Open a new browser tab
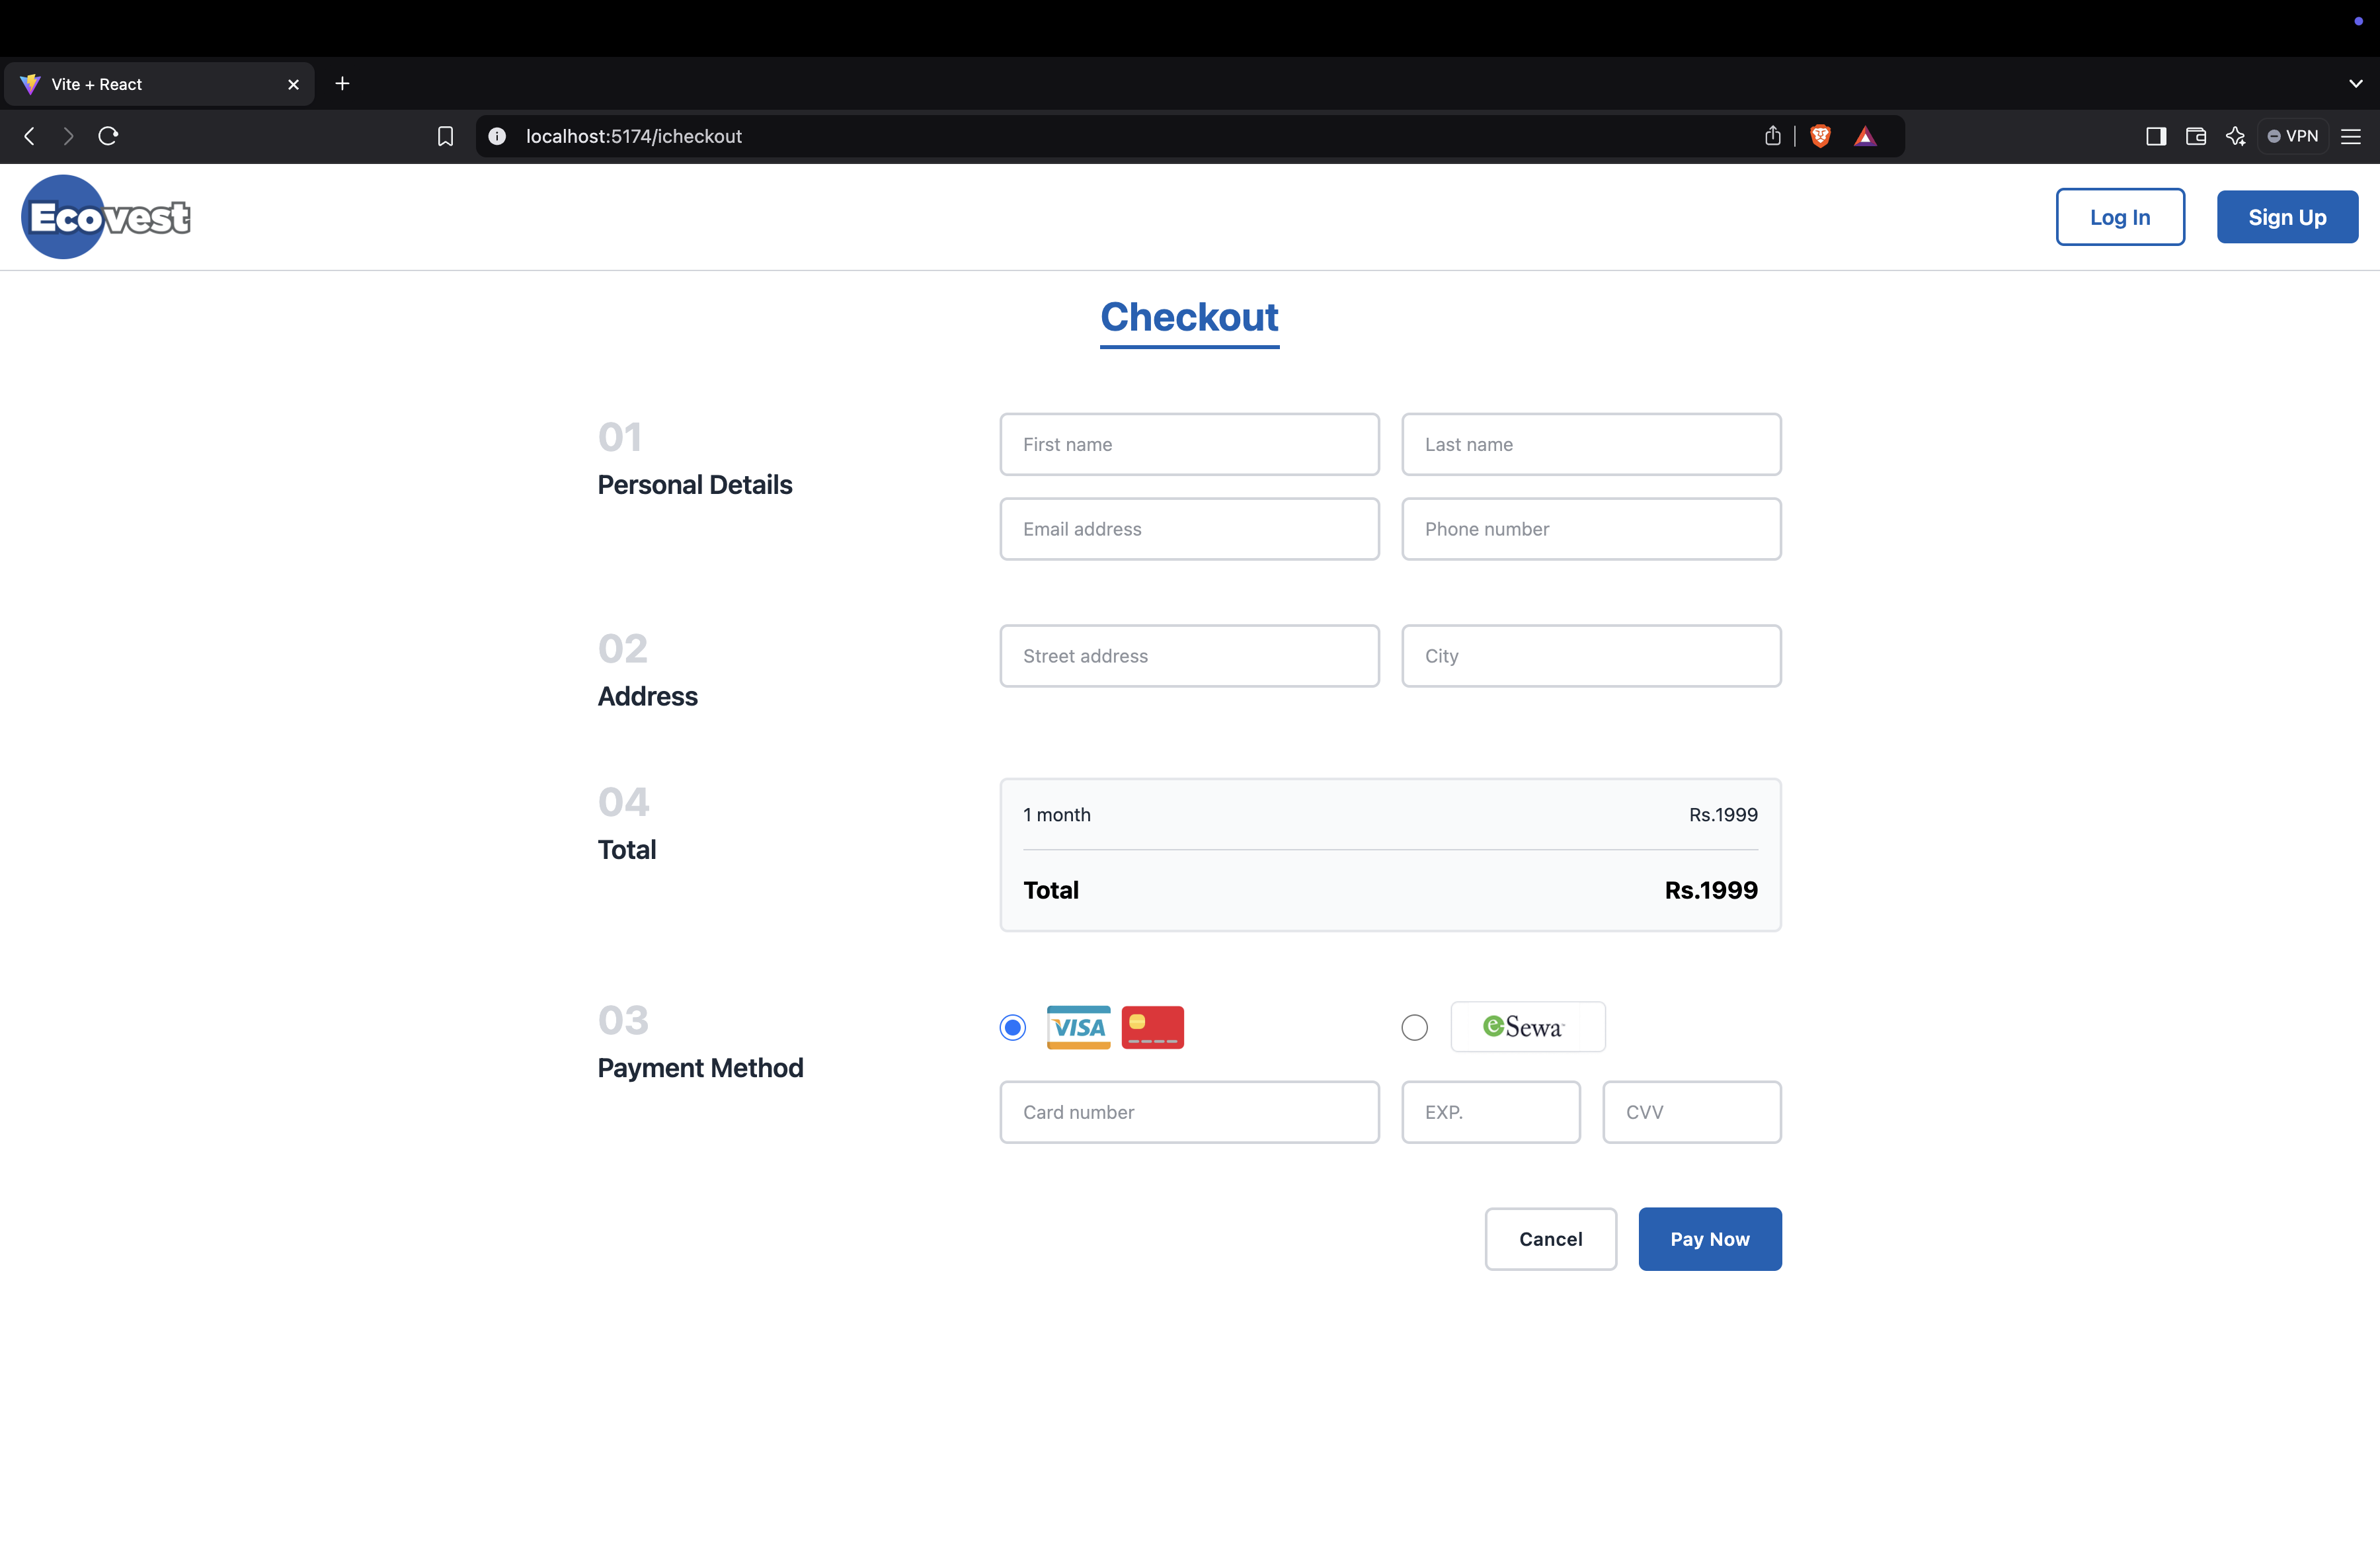This screenshot has width=2380, height=1546. [x=342, y=84]
